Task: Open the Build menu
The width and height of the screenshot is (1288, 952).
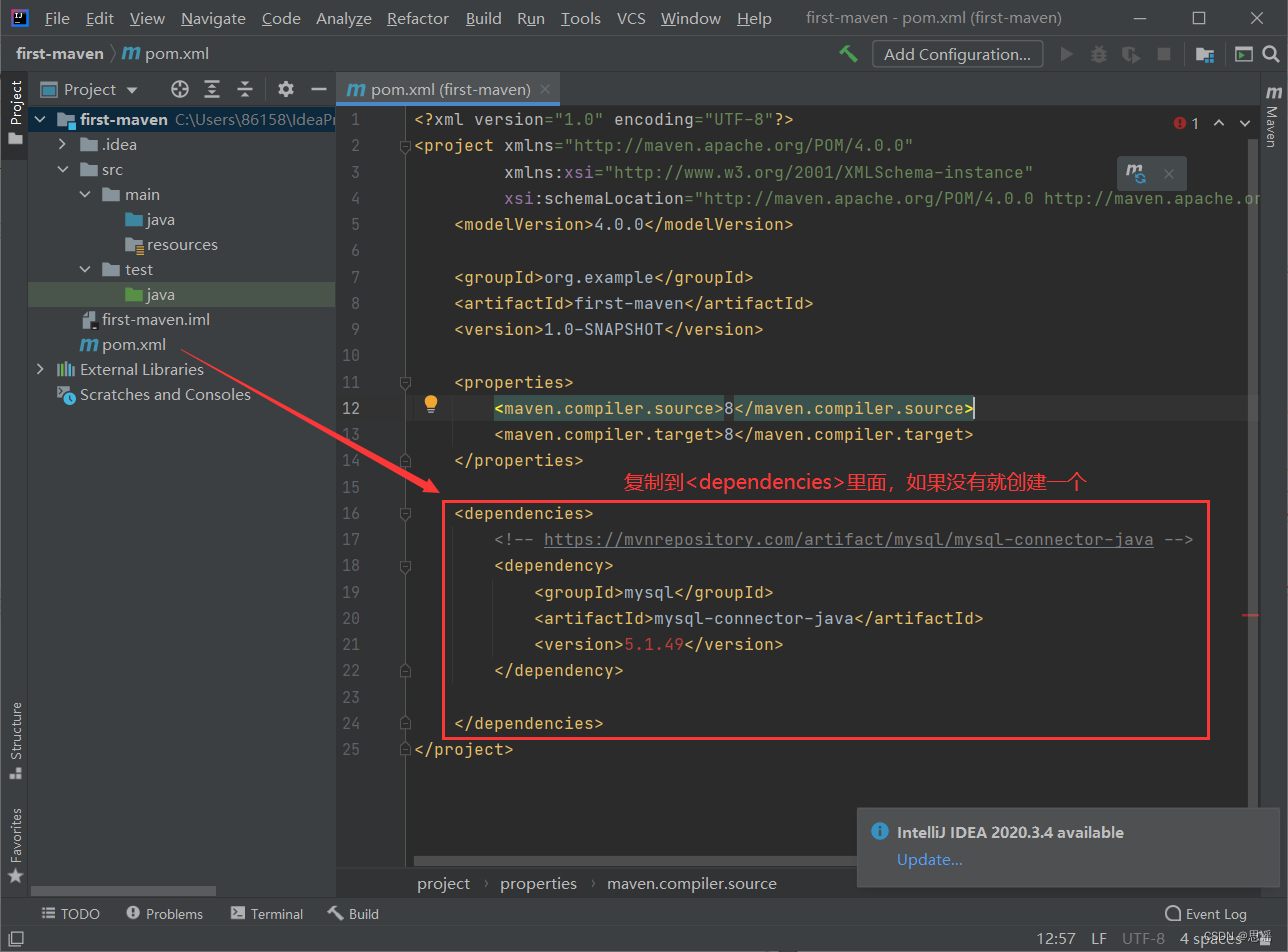Action: (484, 18)
